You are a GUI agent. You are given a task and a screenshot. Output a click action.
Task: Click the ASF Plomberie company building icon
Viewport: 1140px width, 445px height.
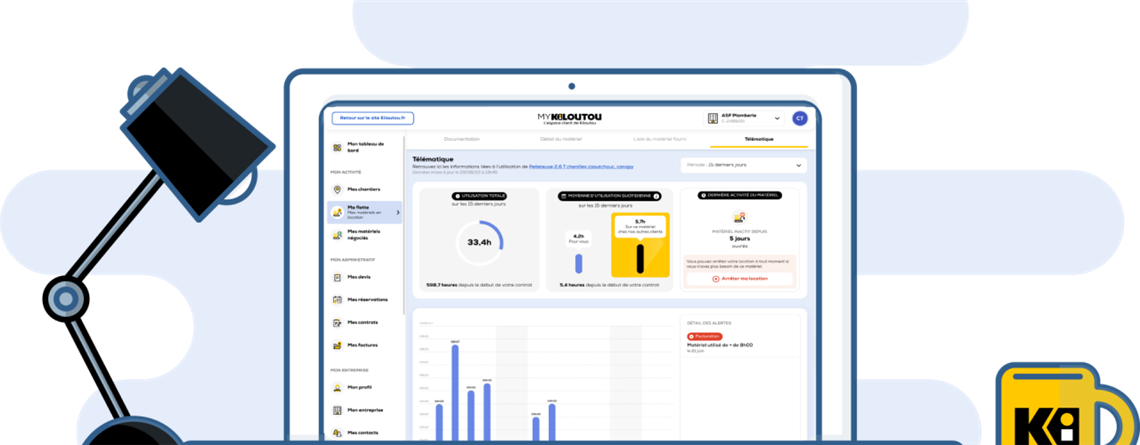[712, 118]
